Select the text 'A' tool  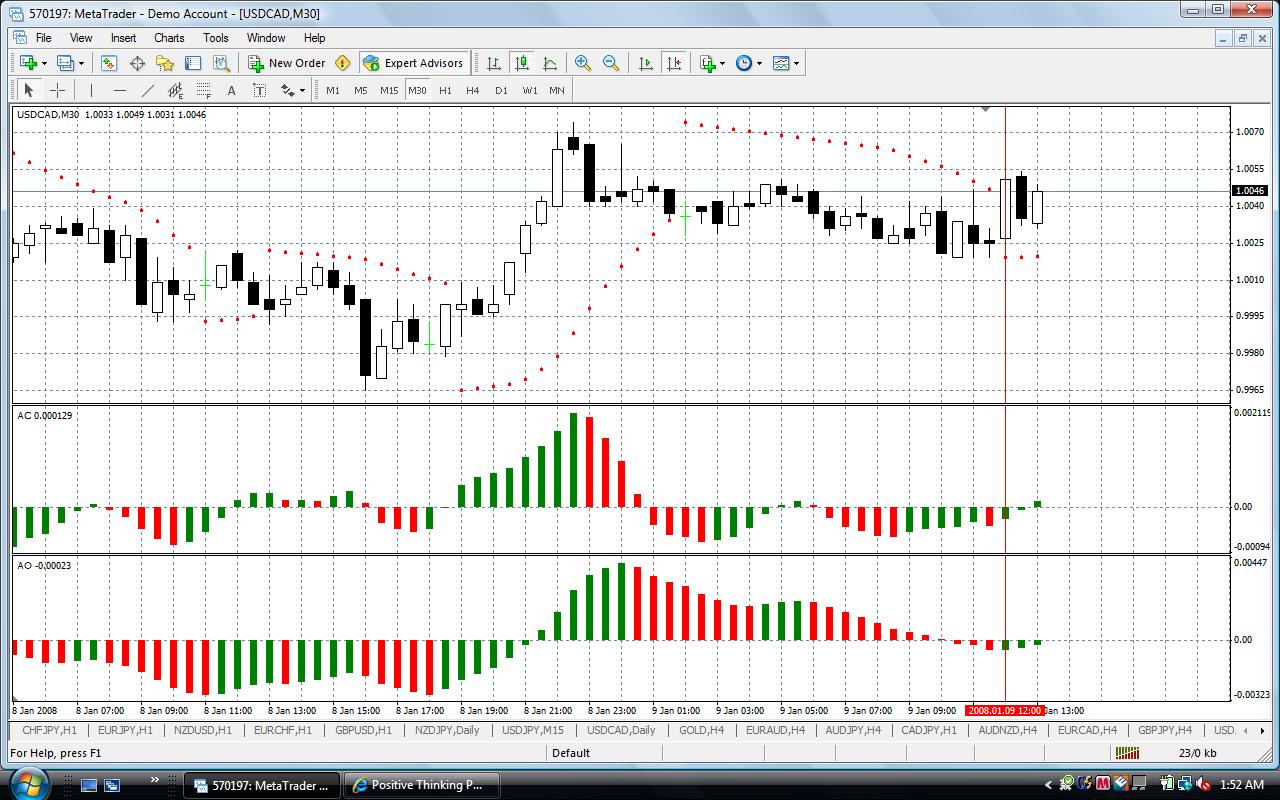click(231, 90)
